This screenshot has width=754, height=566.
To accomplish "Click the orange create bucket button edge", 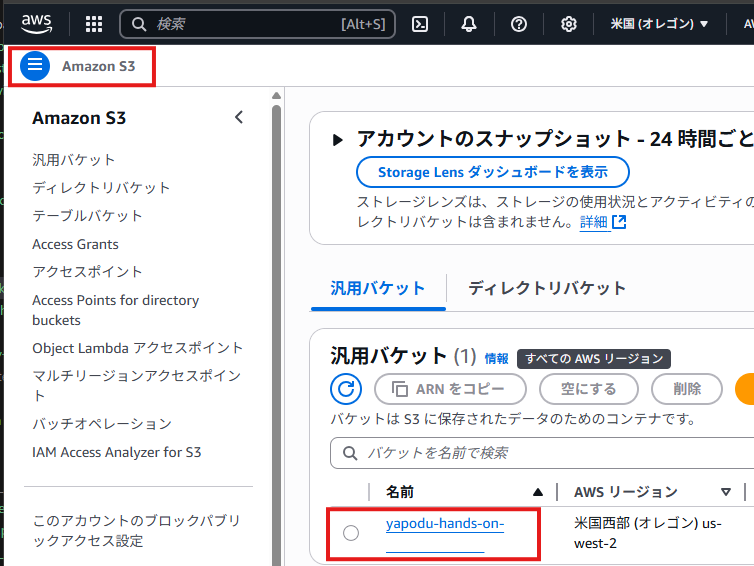I will coord(745,389).
